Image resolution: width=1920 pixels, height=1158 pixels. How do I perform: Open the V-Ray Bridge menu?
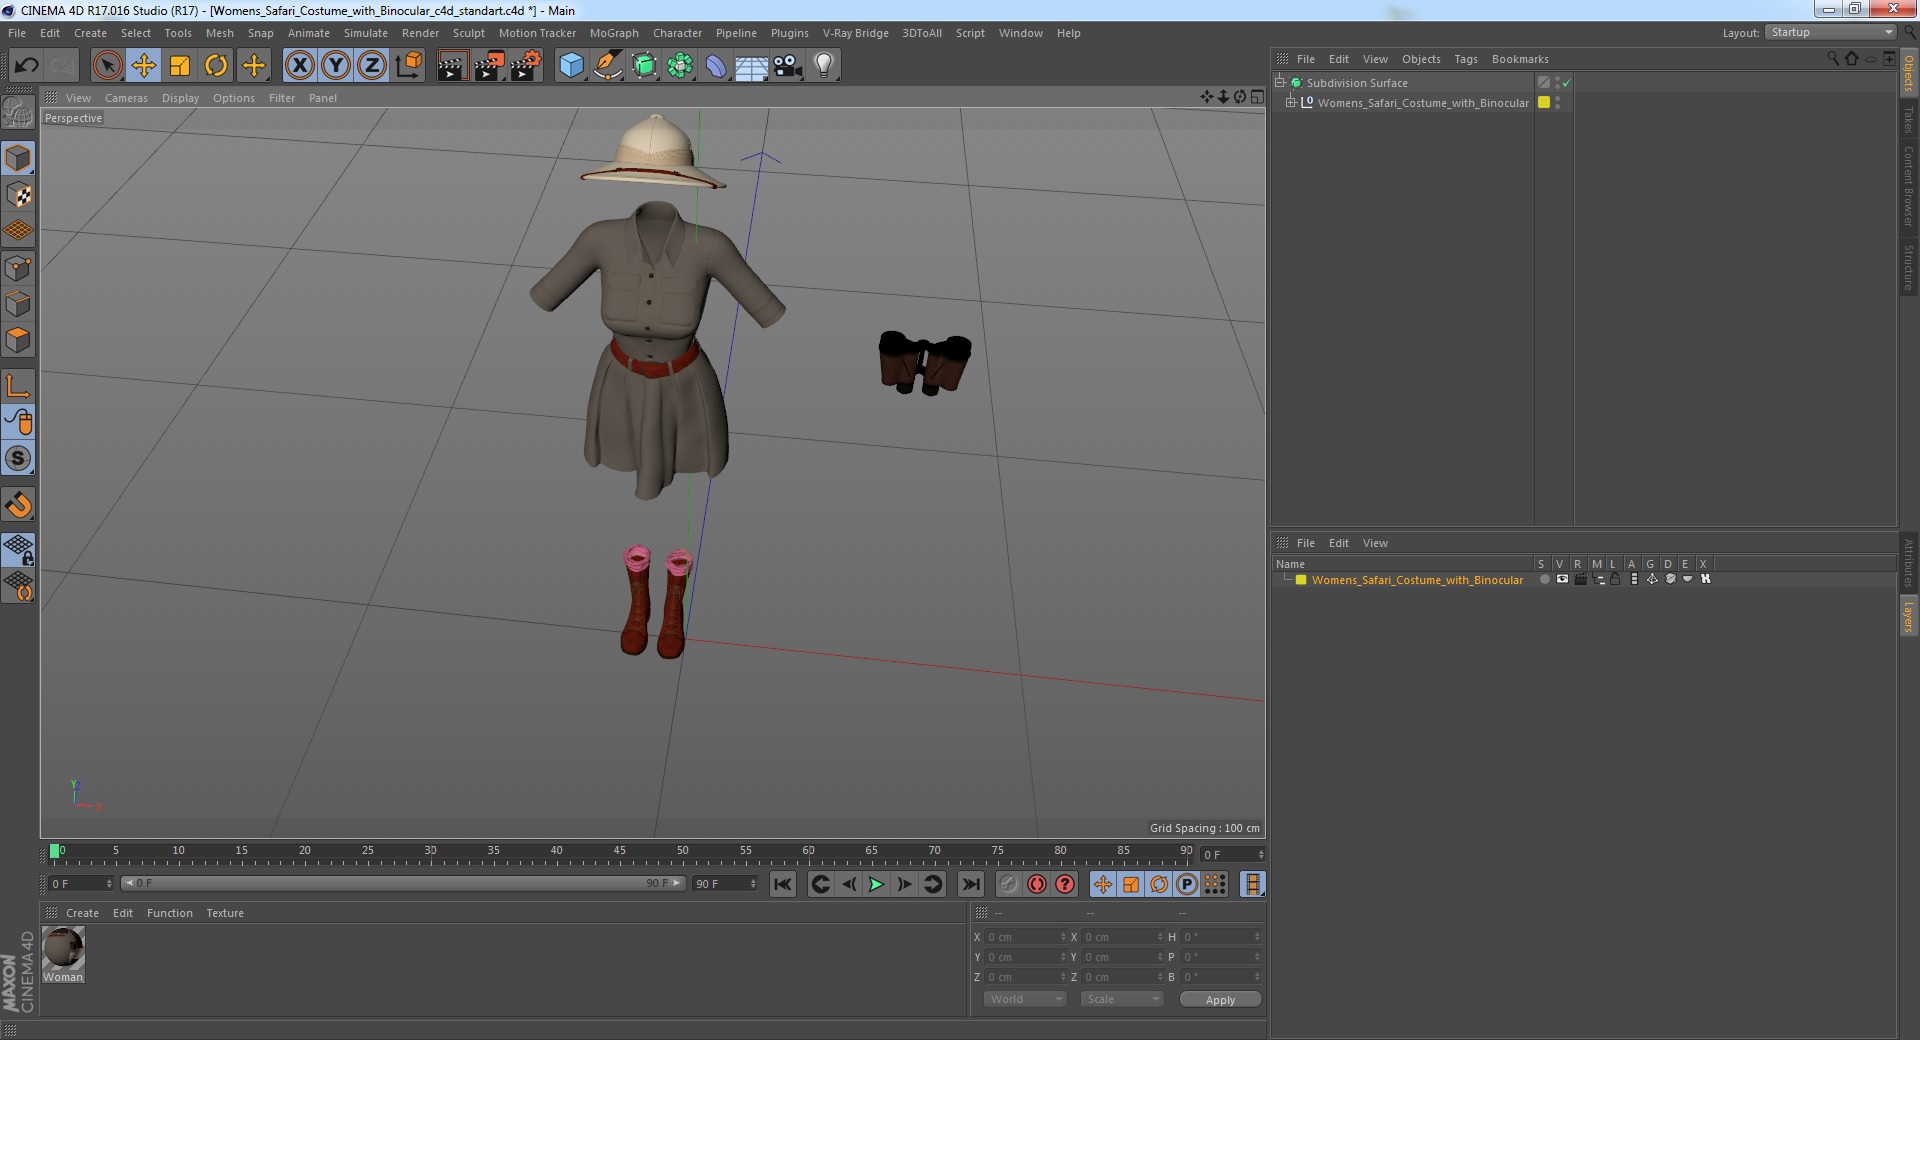click(855, 33)
